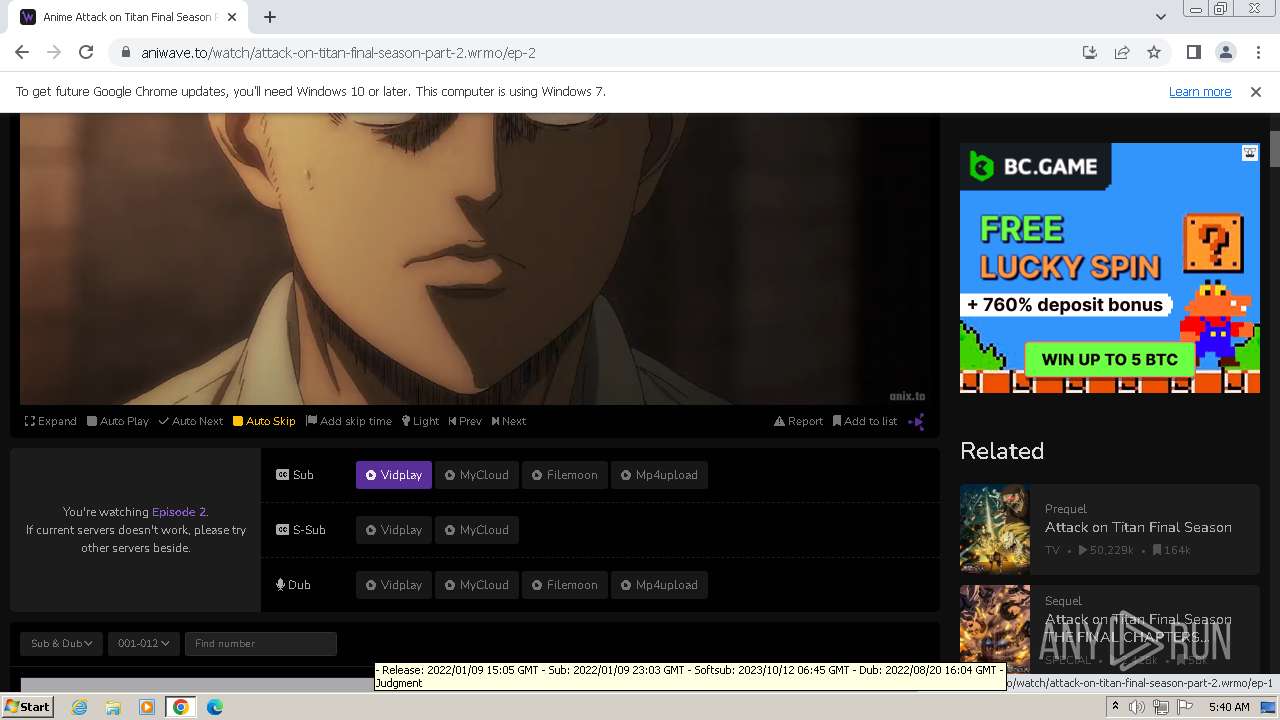The width and height of the screenshot is (1280, 720).
Task: Click the volume icon in system tray
Action: coord(1137,707)
